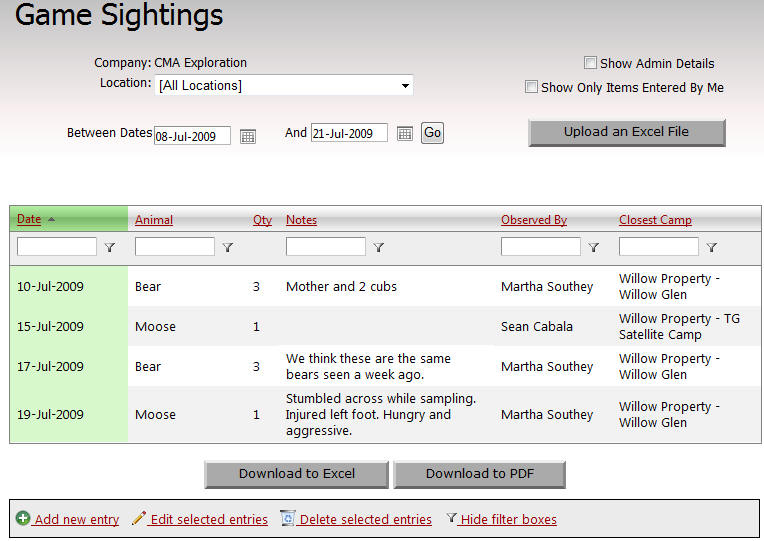Click 'Martha Southey' in the 19-Jul-2009 row
The height and width of the screenshot is (541, 764).
[x=547, y=415]
